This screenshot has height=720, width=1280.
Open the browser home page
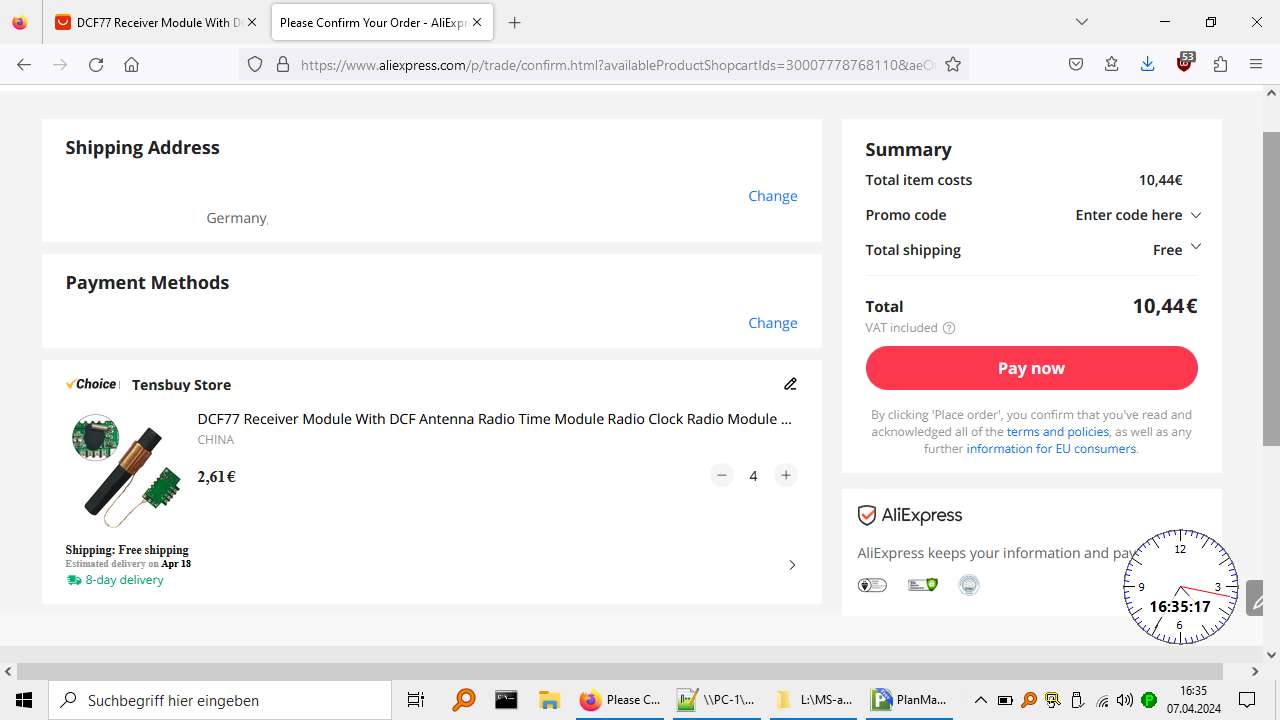pos(131,64)
